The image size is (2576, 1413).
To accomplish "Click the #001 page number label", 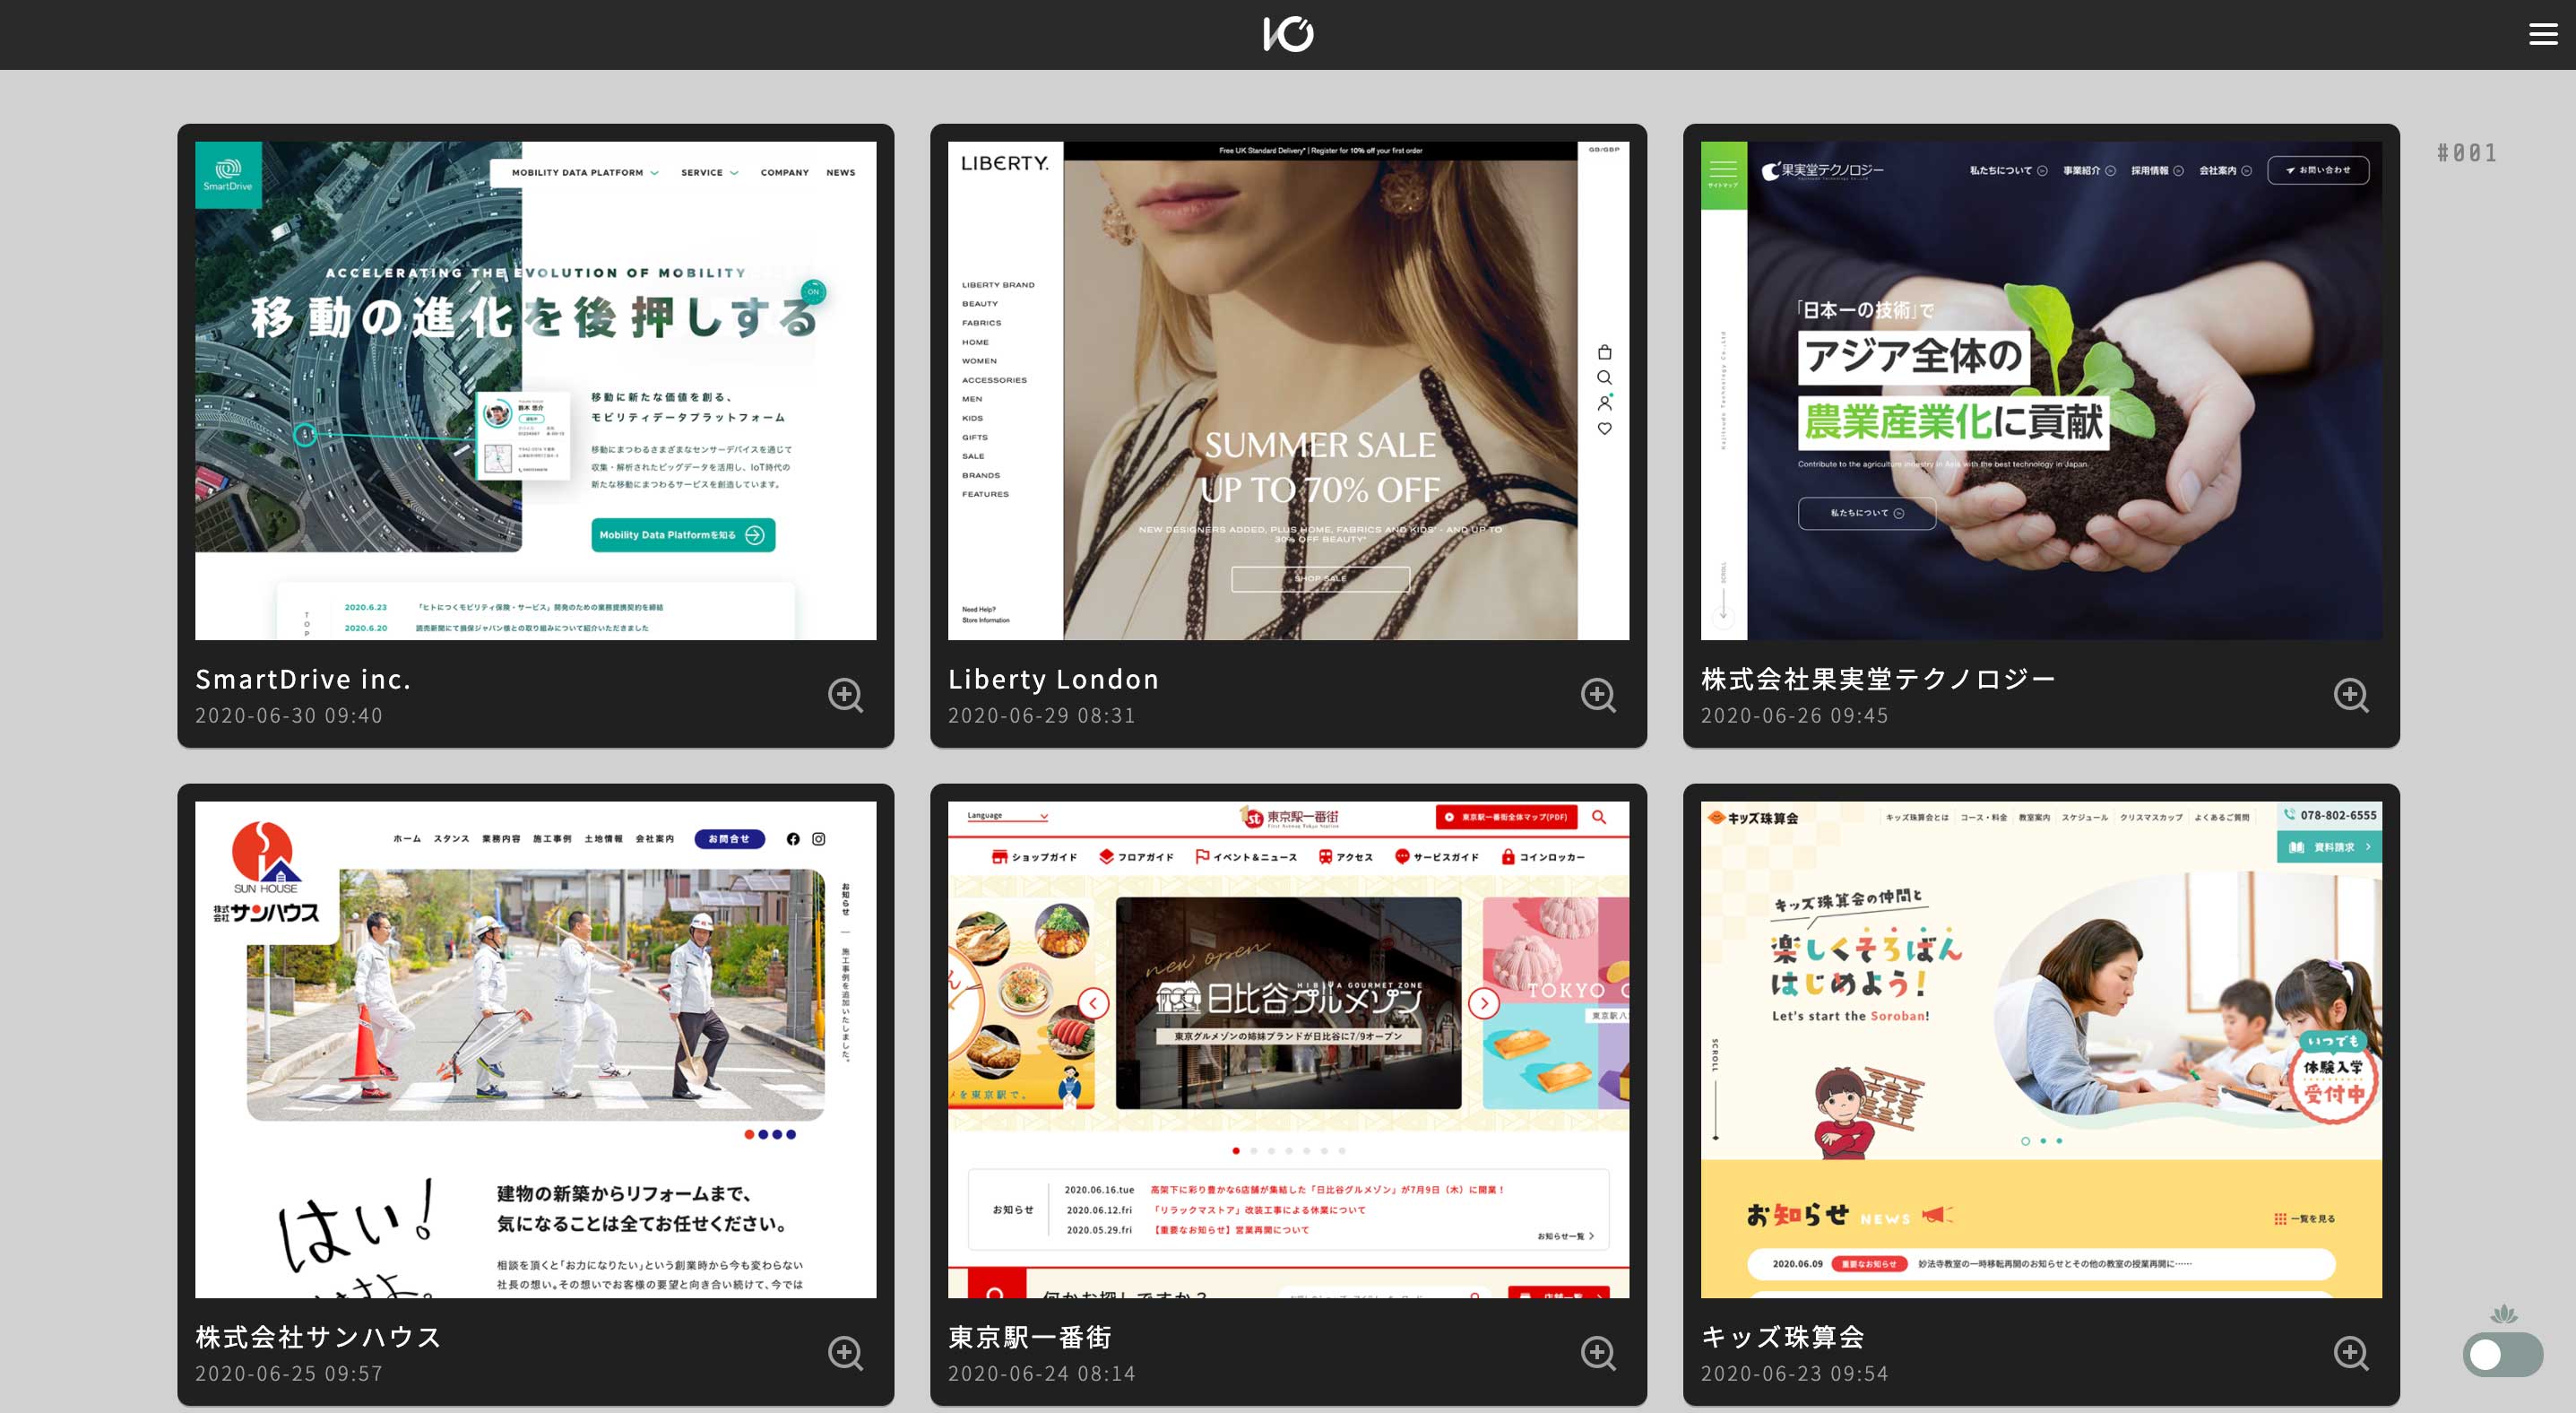I will pyautogui.click(x=2467, y=153).
